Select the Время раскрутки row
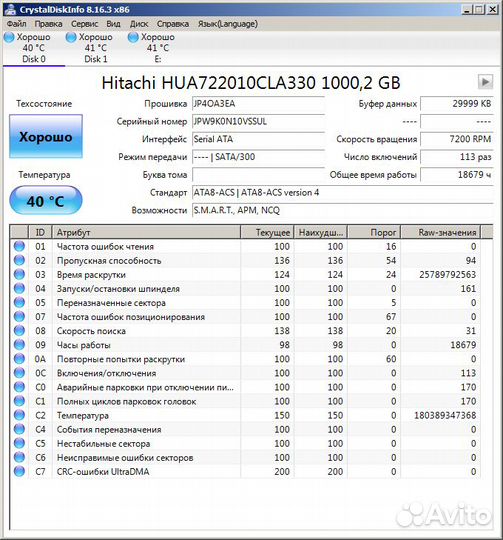503x540 pixels. [x=245, y=274]
